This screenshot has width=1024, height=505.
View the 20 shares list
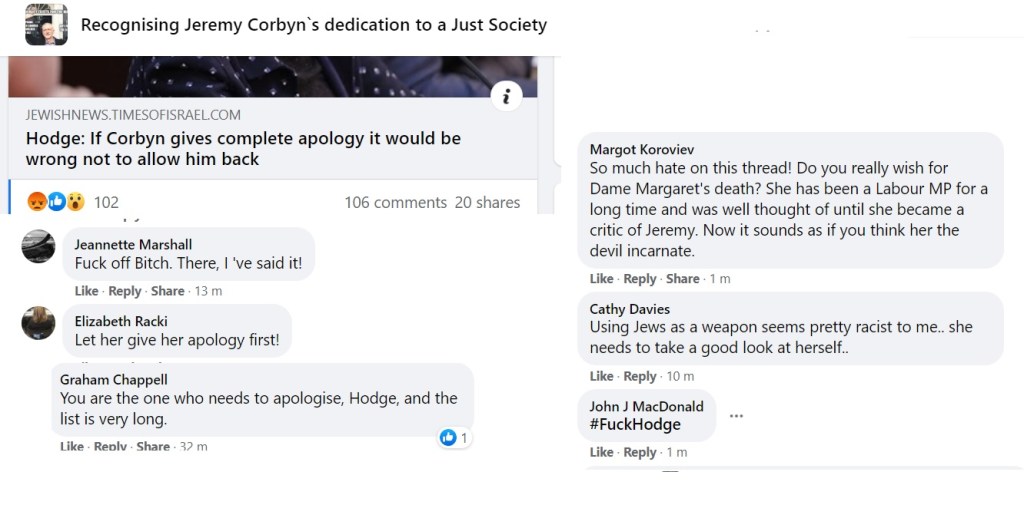click(x=487, y=202)
